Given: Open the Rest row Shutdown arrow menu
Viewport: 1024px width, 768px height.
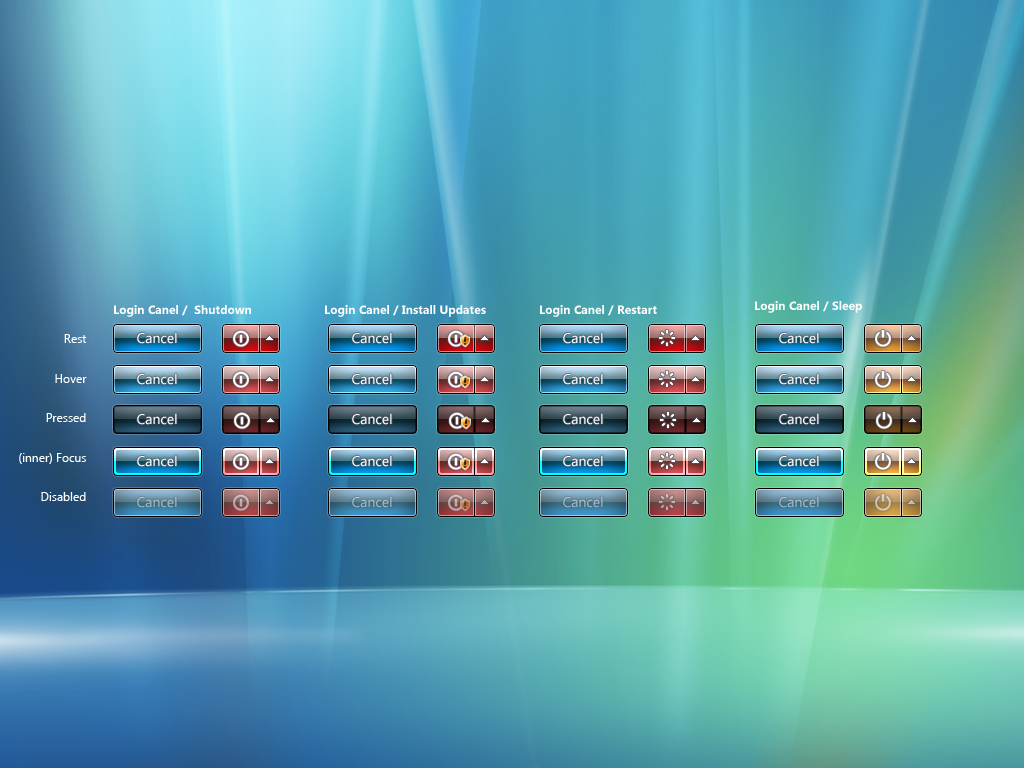Looking at the screenshot, I should 270,338.
